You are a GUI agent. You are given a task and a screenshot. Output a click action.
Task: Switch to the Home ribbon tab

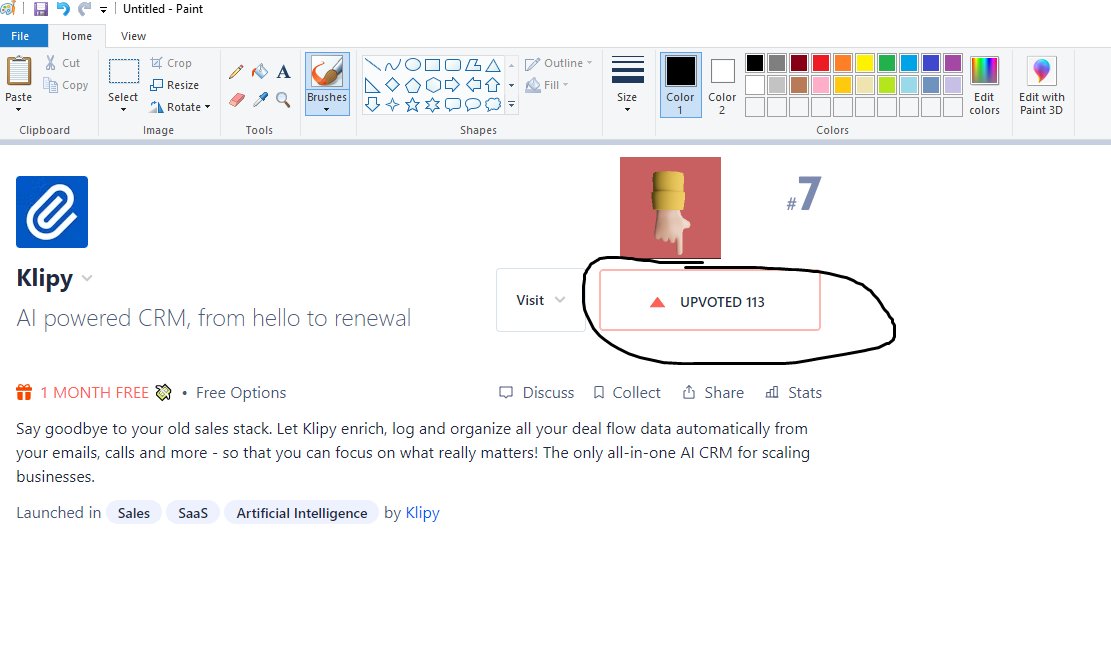[x=77, y=35]
